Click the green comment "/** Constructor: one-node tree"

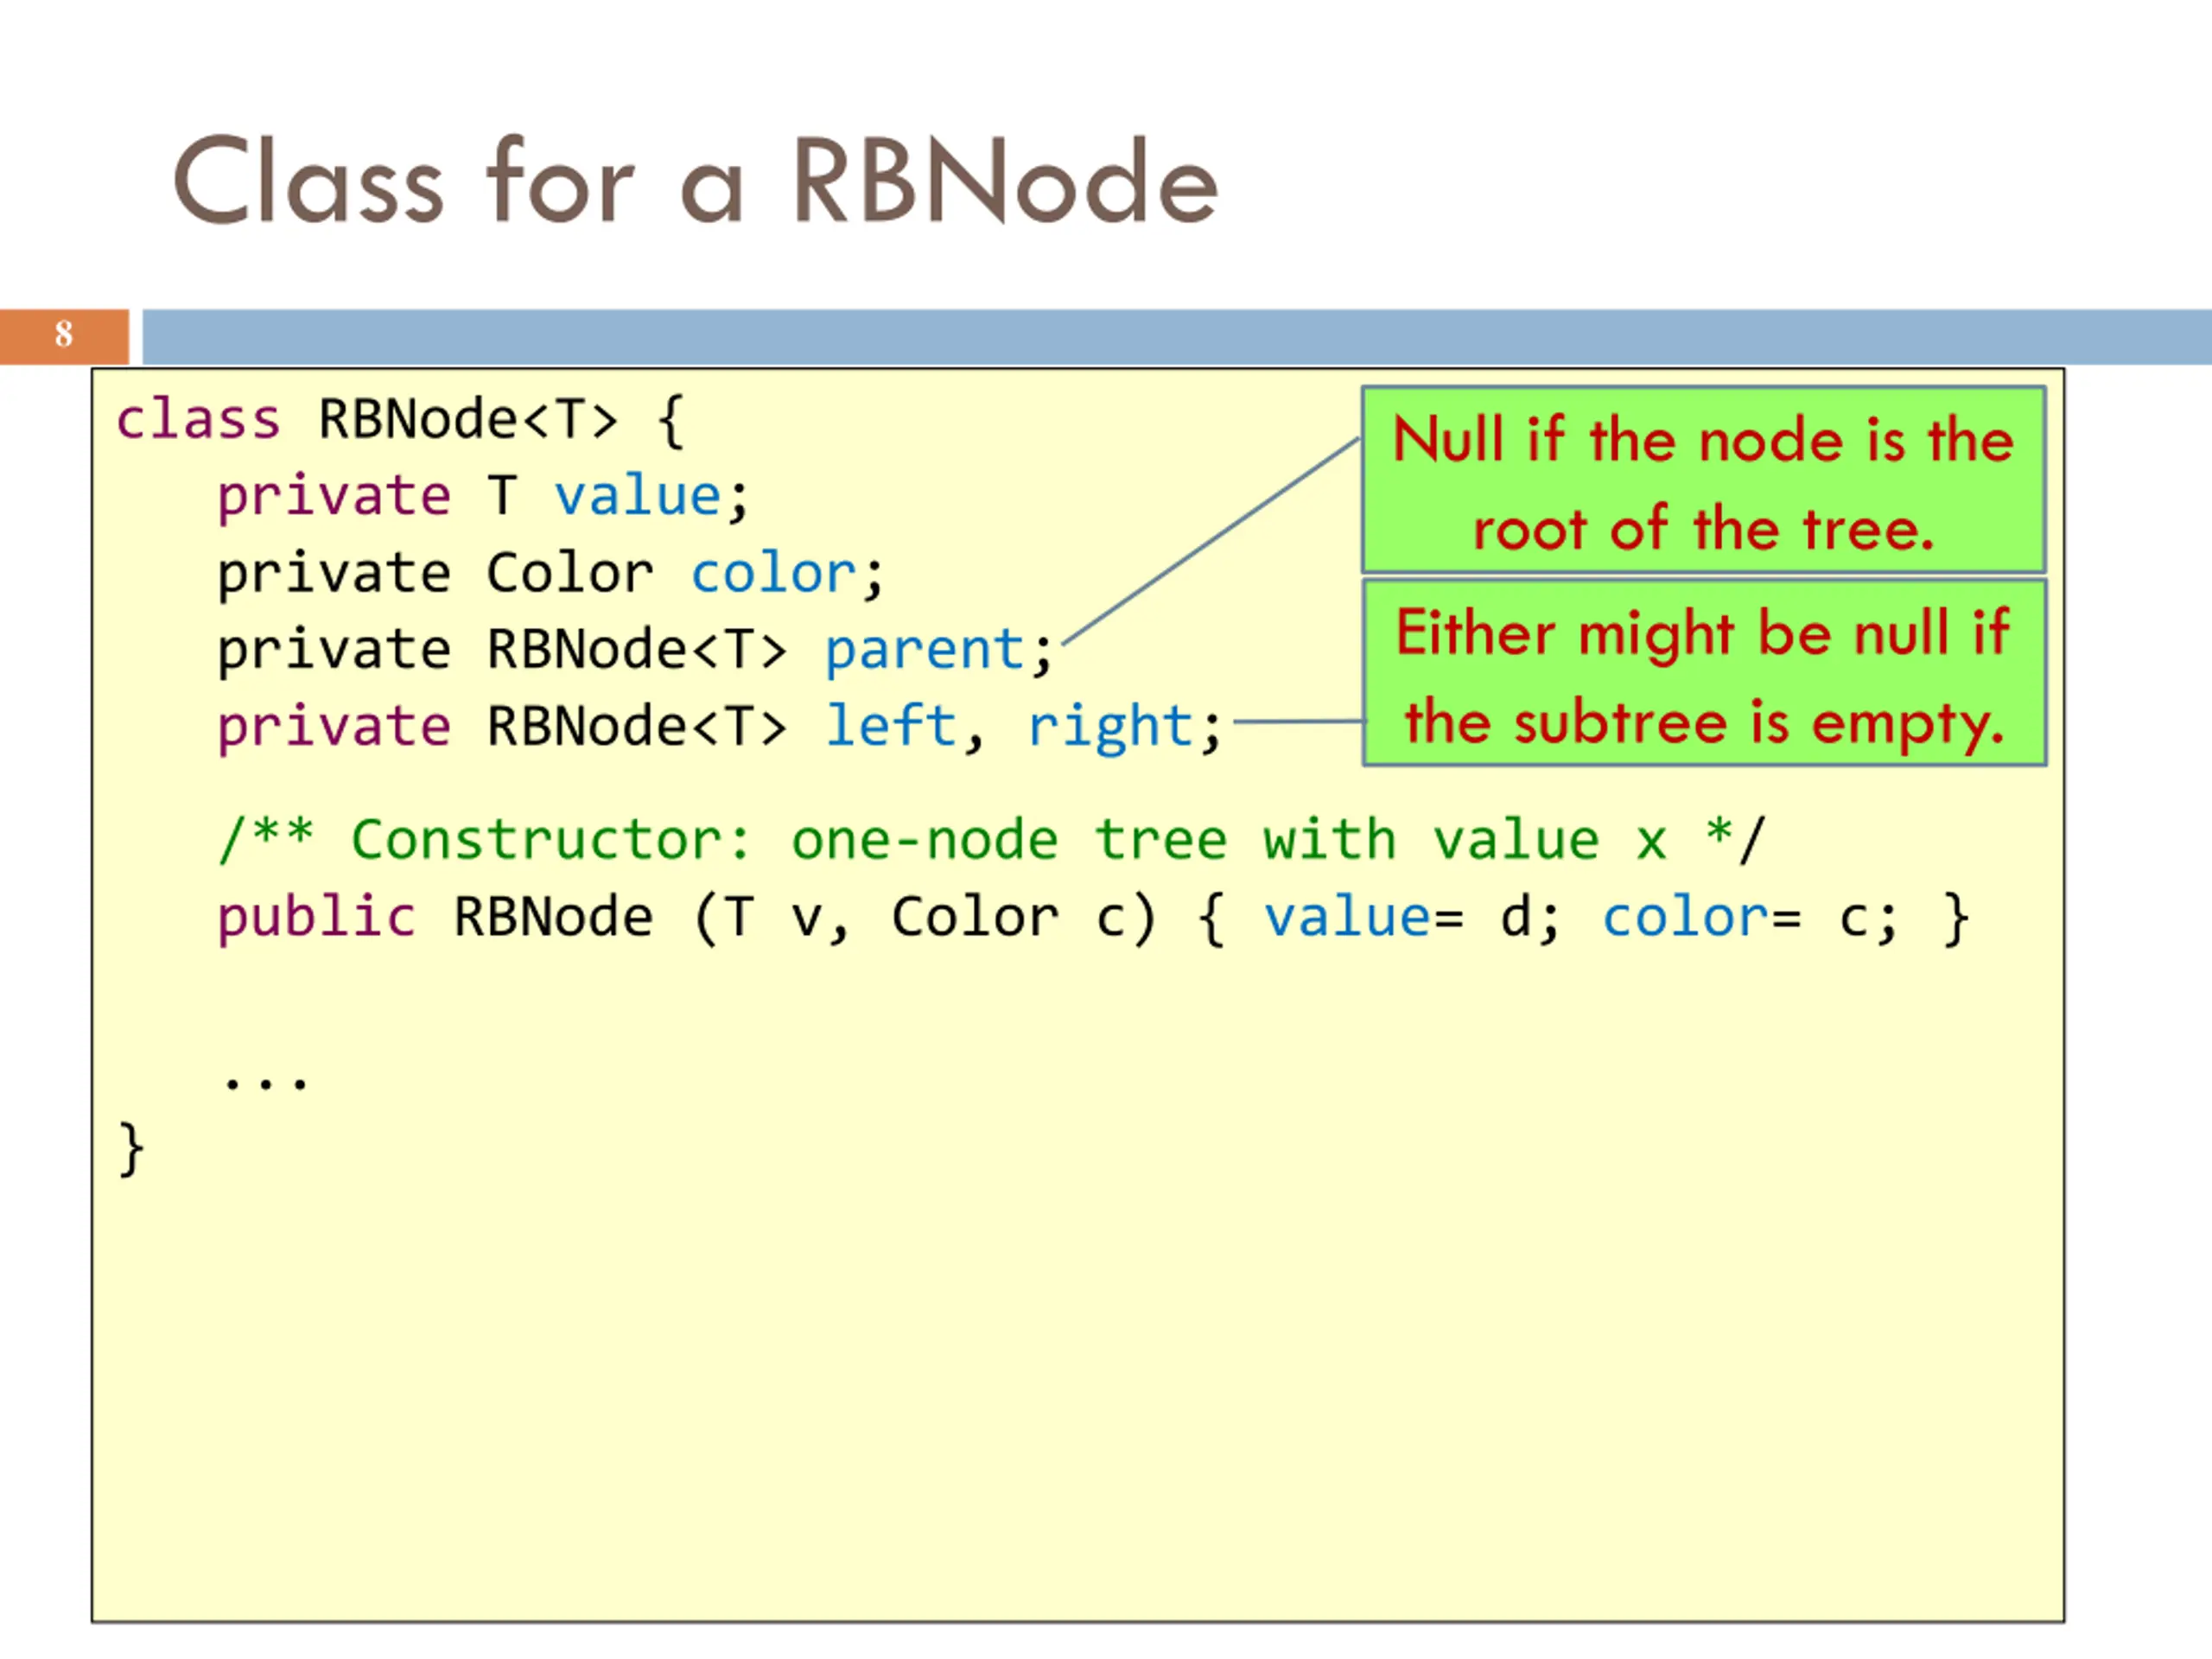click(991, 839)
